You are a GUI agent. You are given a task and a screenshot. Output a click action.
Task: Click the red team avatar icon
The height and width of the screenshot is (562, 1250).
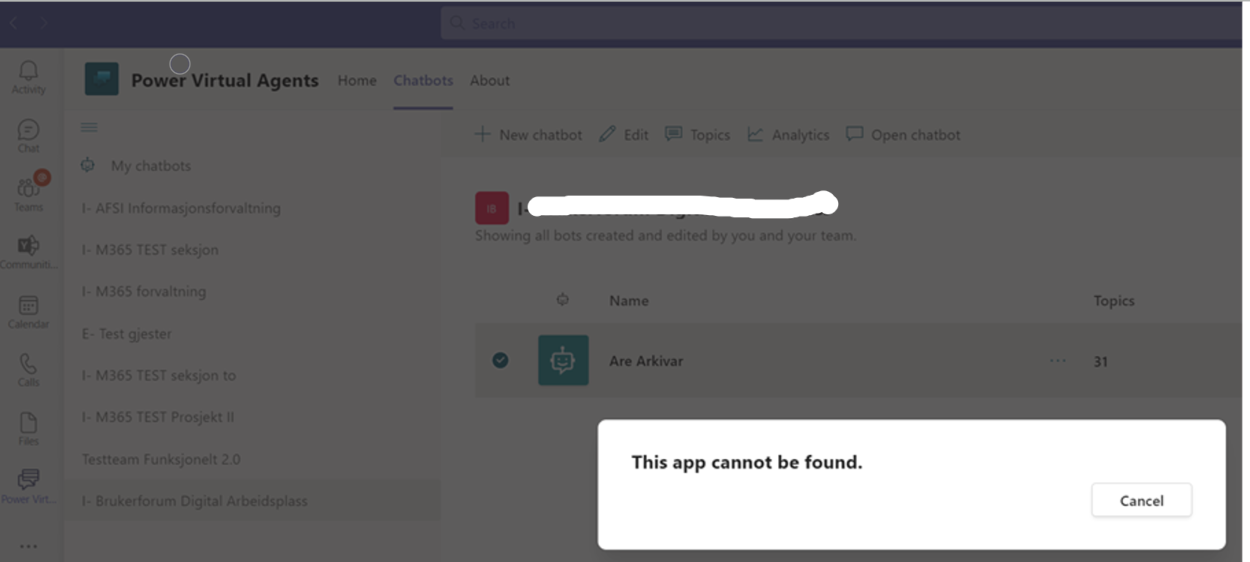491,208
